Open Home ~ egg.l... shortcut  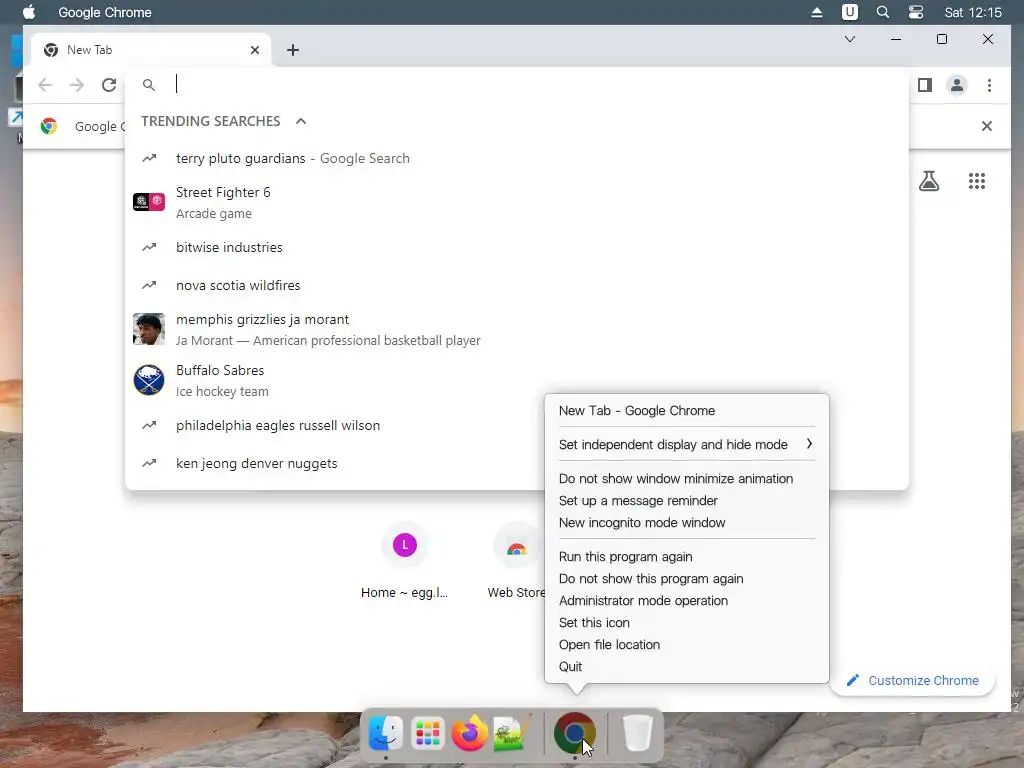coord(404,562)
